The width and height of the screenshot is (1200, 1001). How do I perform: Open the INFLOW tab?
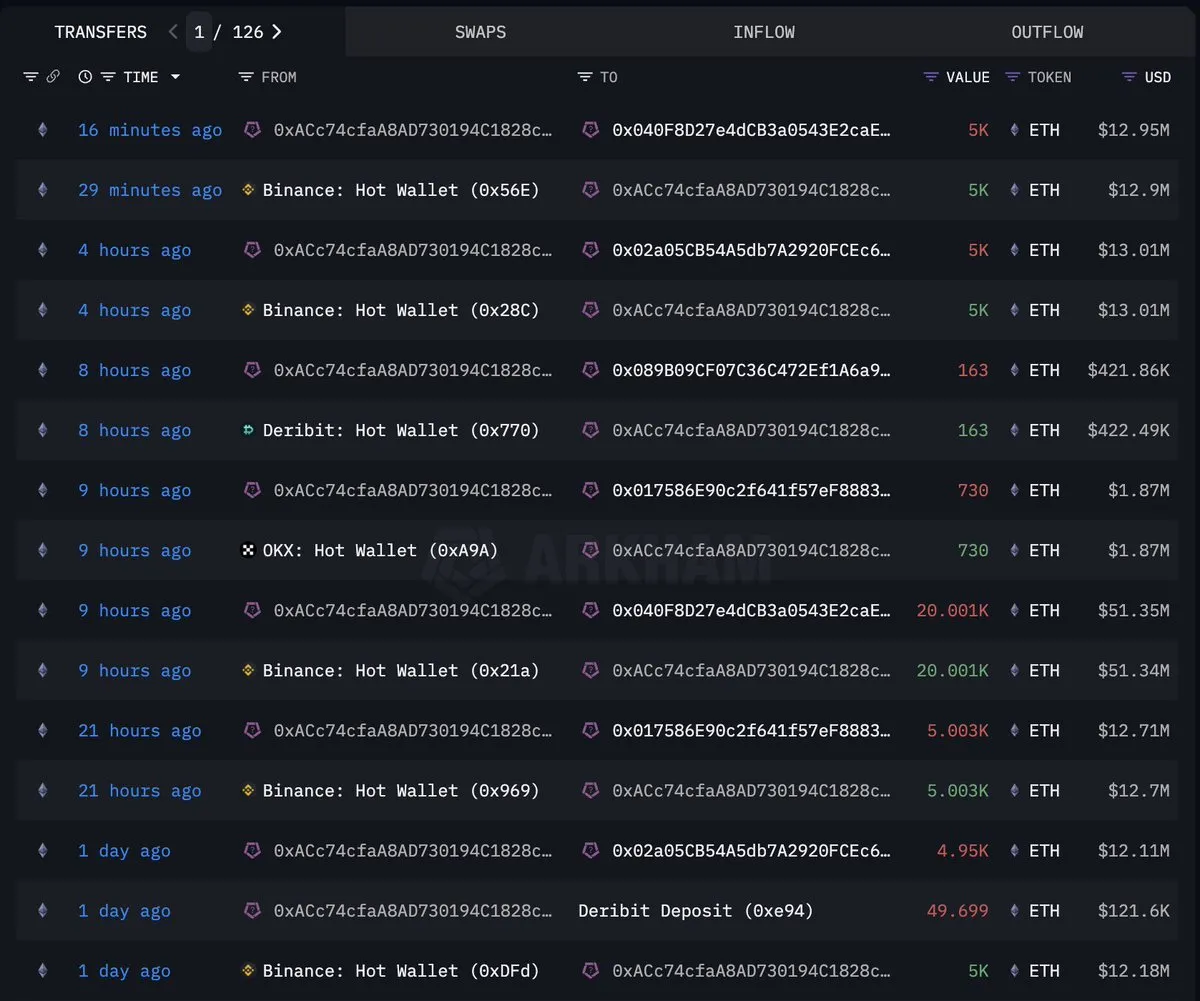(764, 32)
